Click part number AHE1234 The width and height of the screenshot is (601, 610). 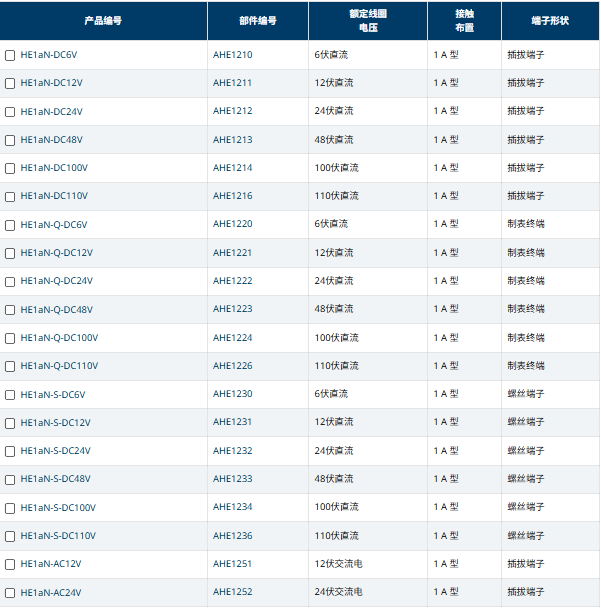tap(232, 507)
